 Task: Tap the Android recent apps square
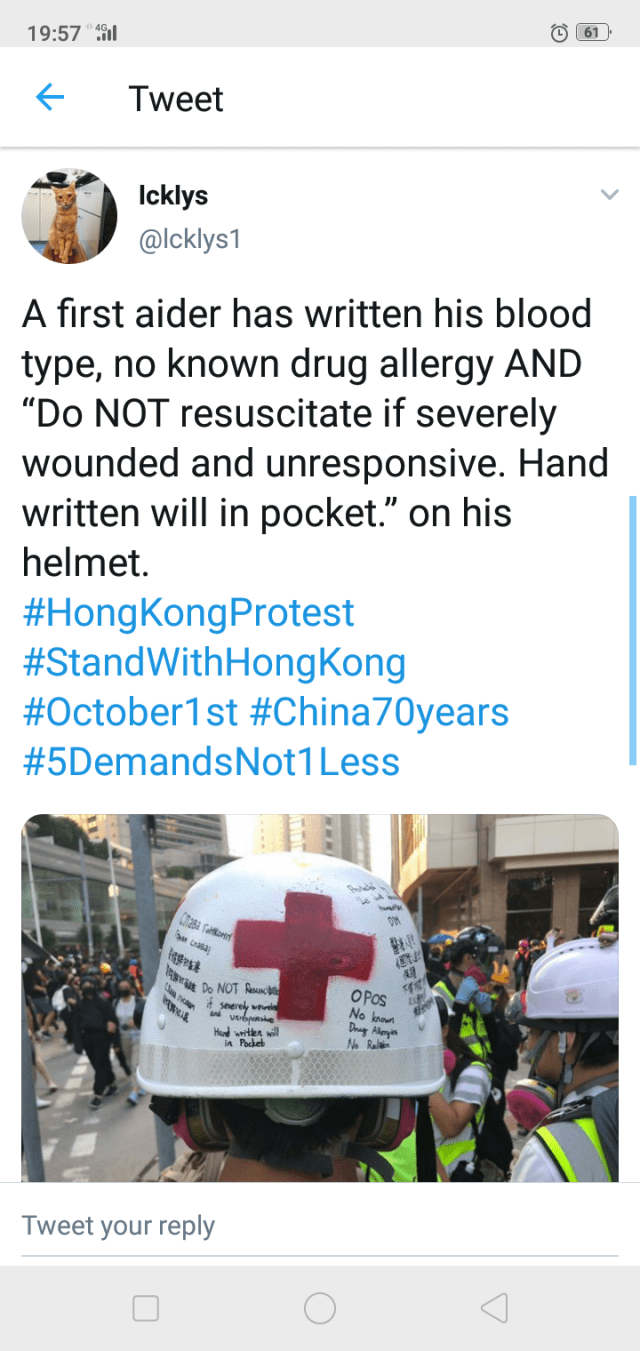click(146, 1308)
